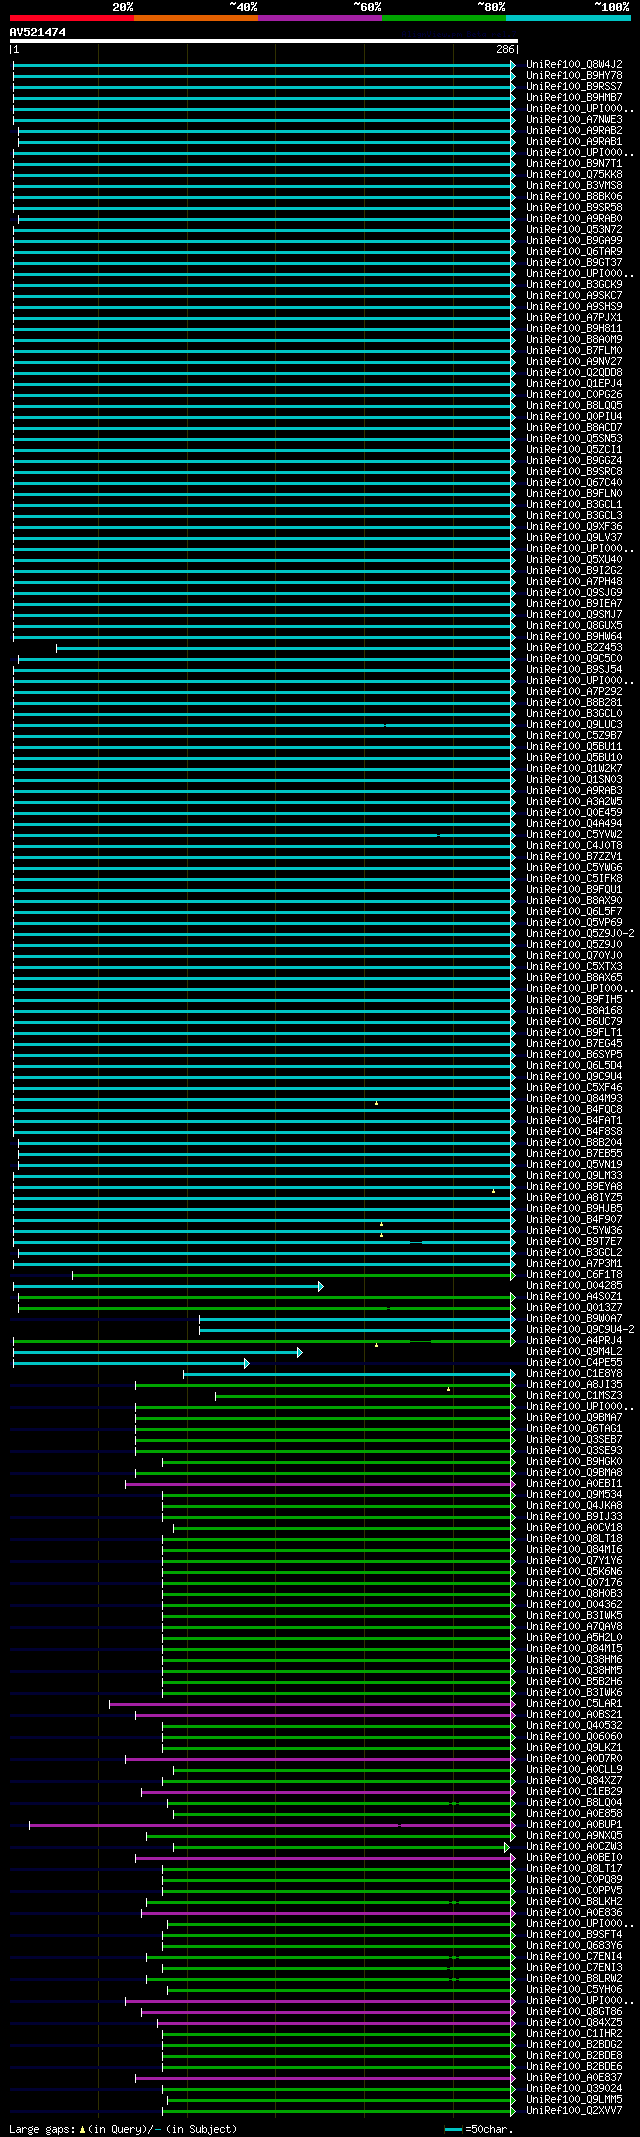
Task: Click the orange ~40% identity legend segment
Action: click(x=196, y=18)
